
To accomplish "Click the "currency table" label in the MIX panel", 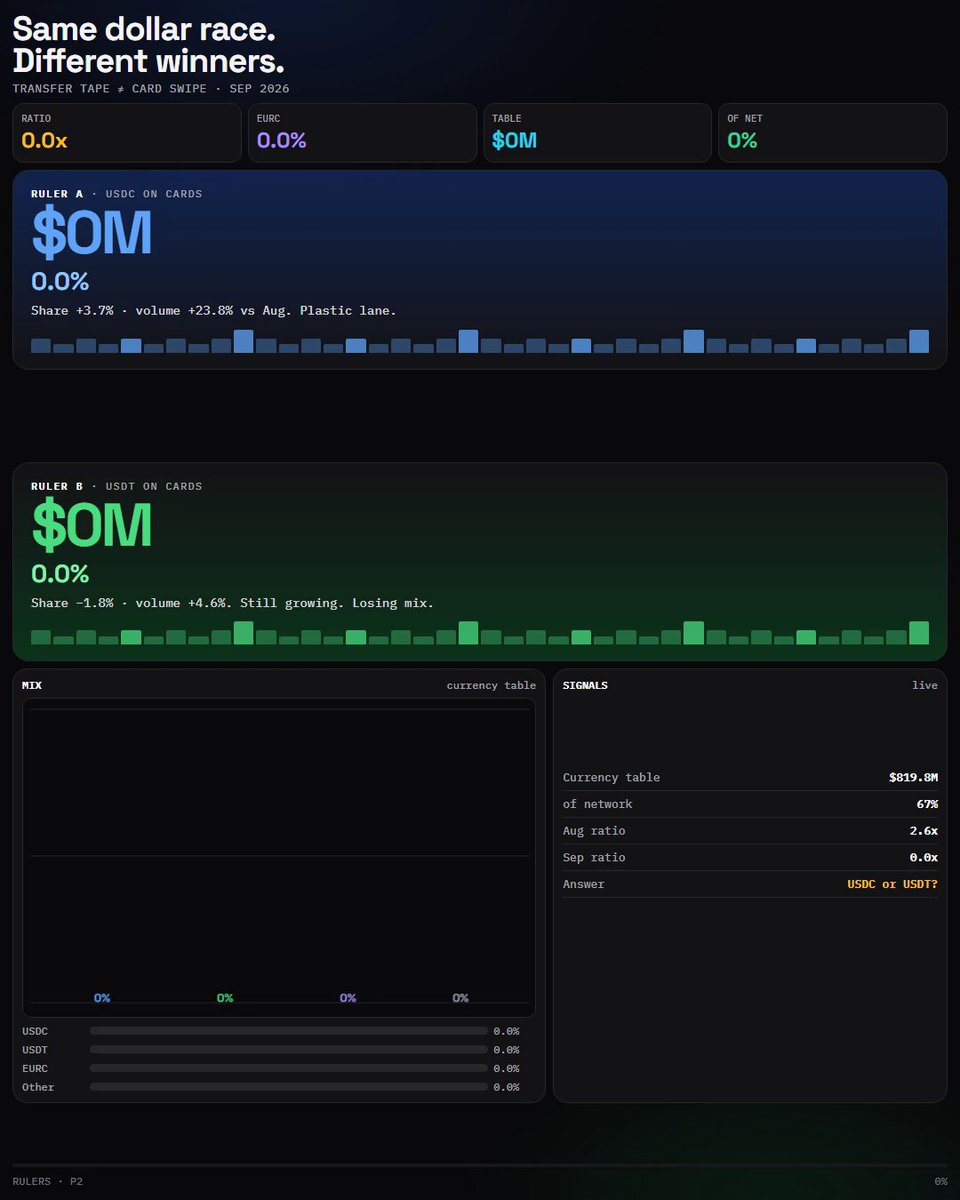I will (x=491, y=686).
